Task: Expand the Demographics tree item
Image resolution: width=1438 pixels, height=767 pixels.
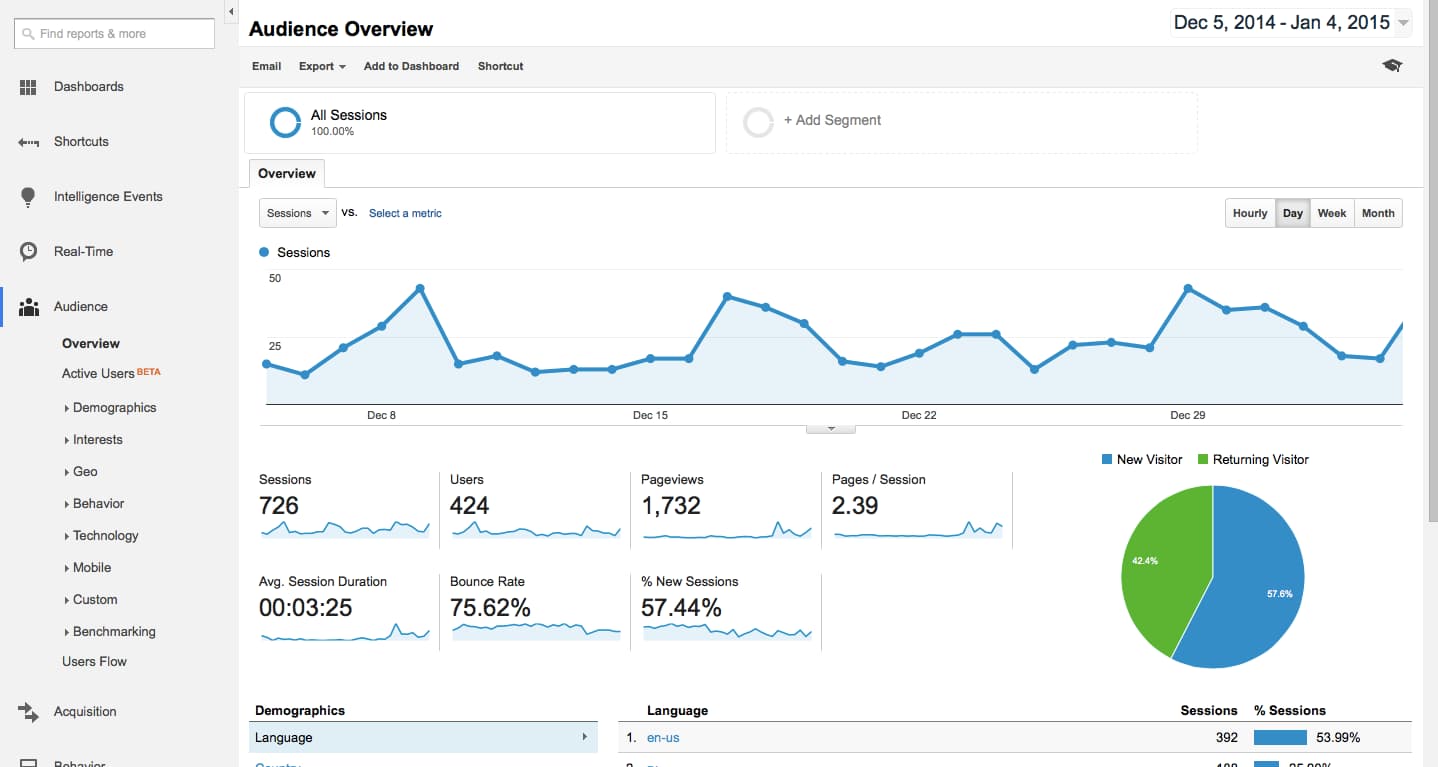Action: [x=114, y=408]
